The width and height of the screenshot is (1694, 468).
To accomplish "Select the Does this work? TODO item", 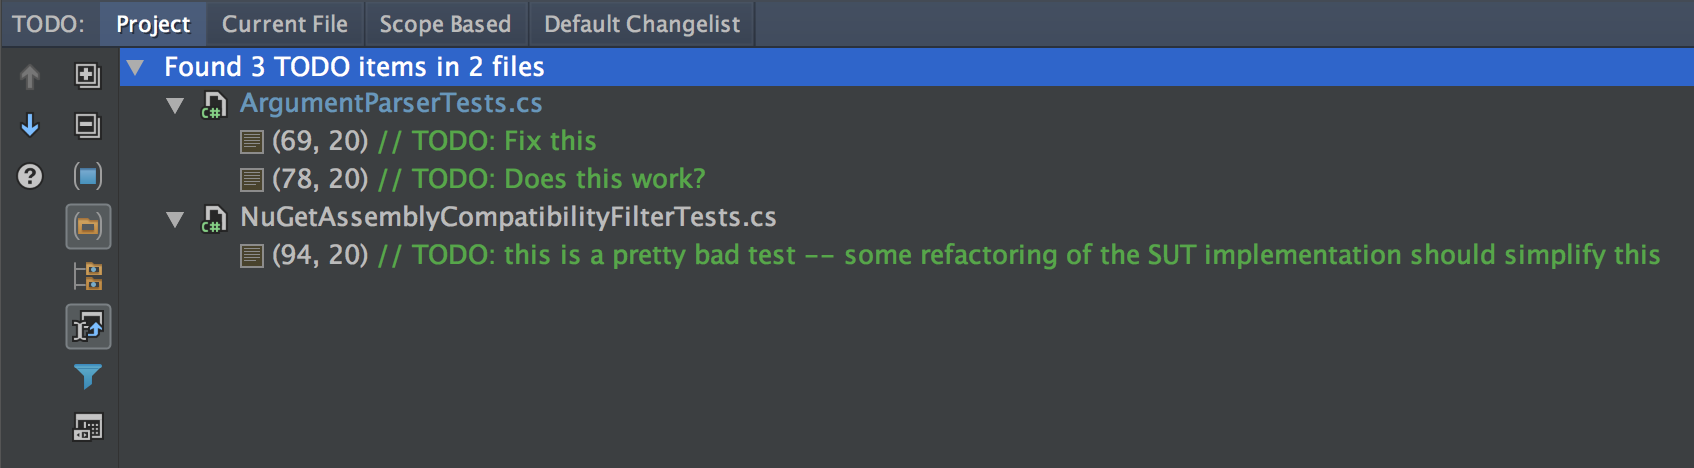I will [x=473, y=179].
